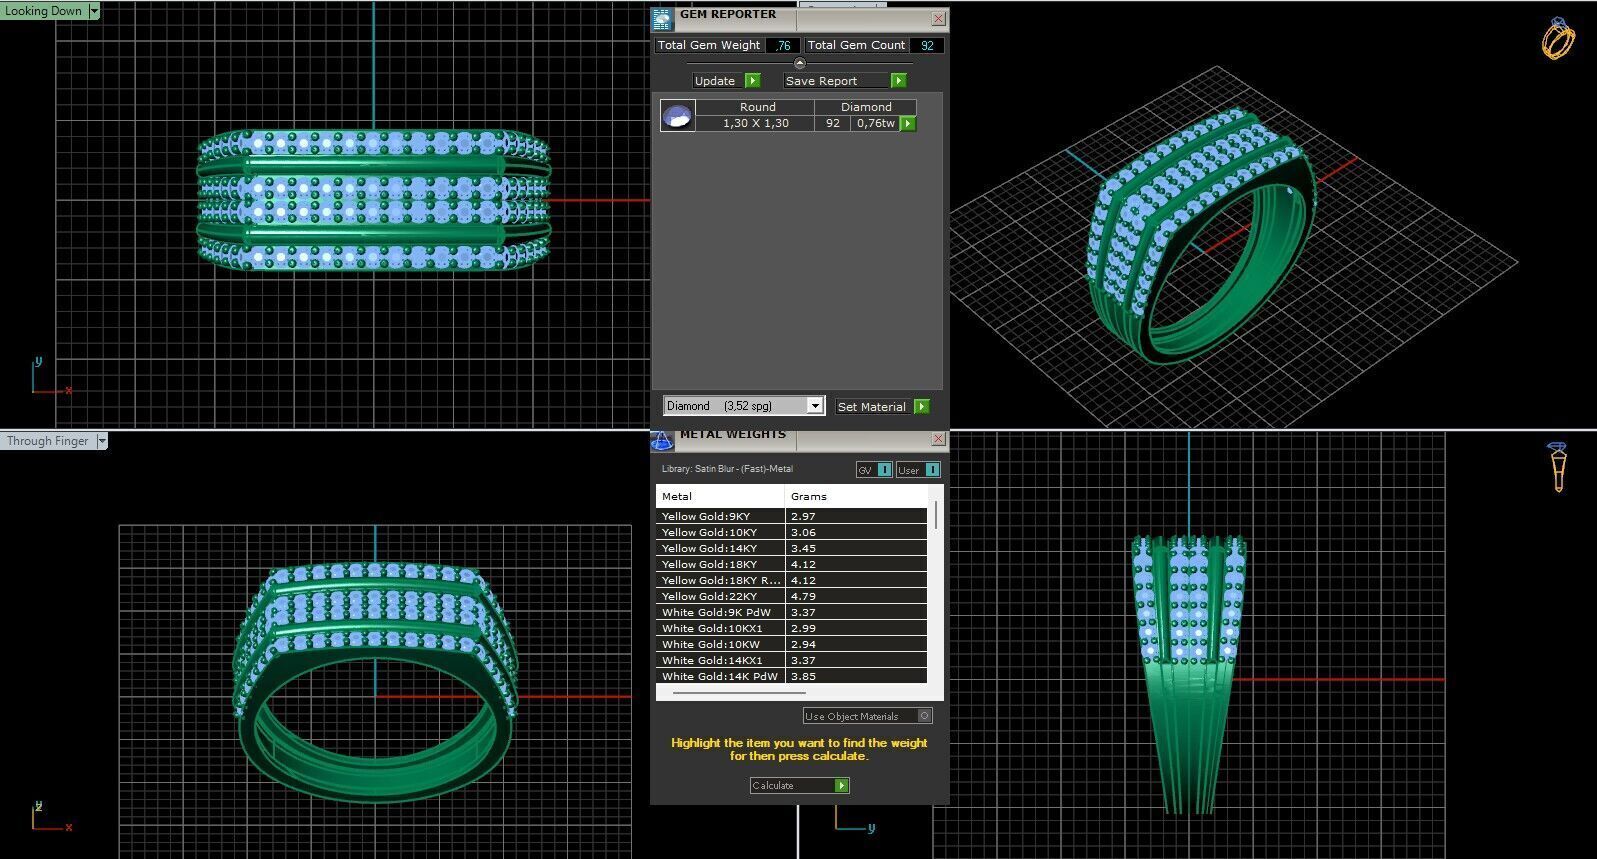Click the round gem thumbnail in Gem Reporter

[677, 116]
